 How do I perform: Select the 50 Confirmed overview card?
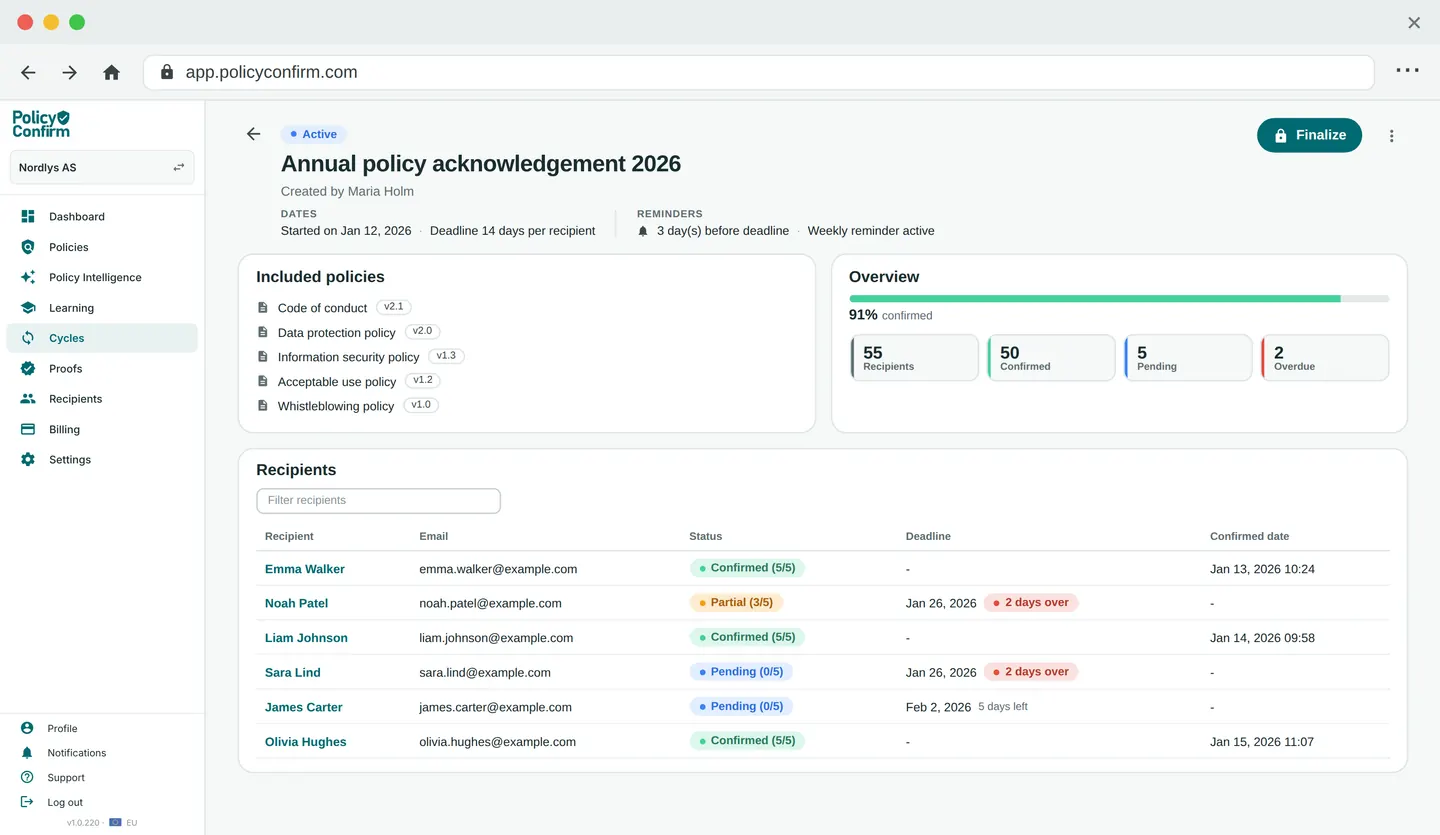(x=1051, y=358)
